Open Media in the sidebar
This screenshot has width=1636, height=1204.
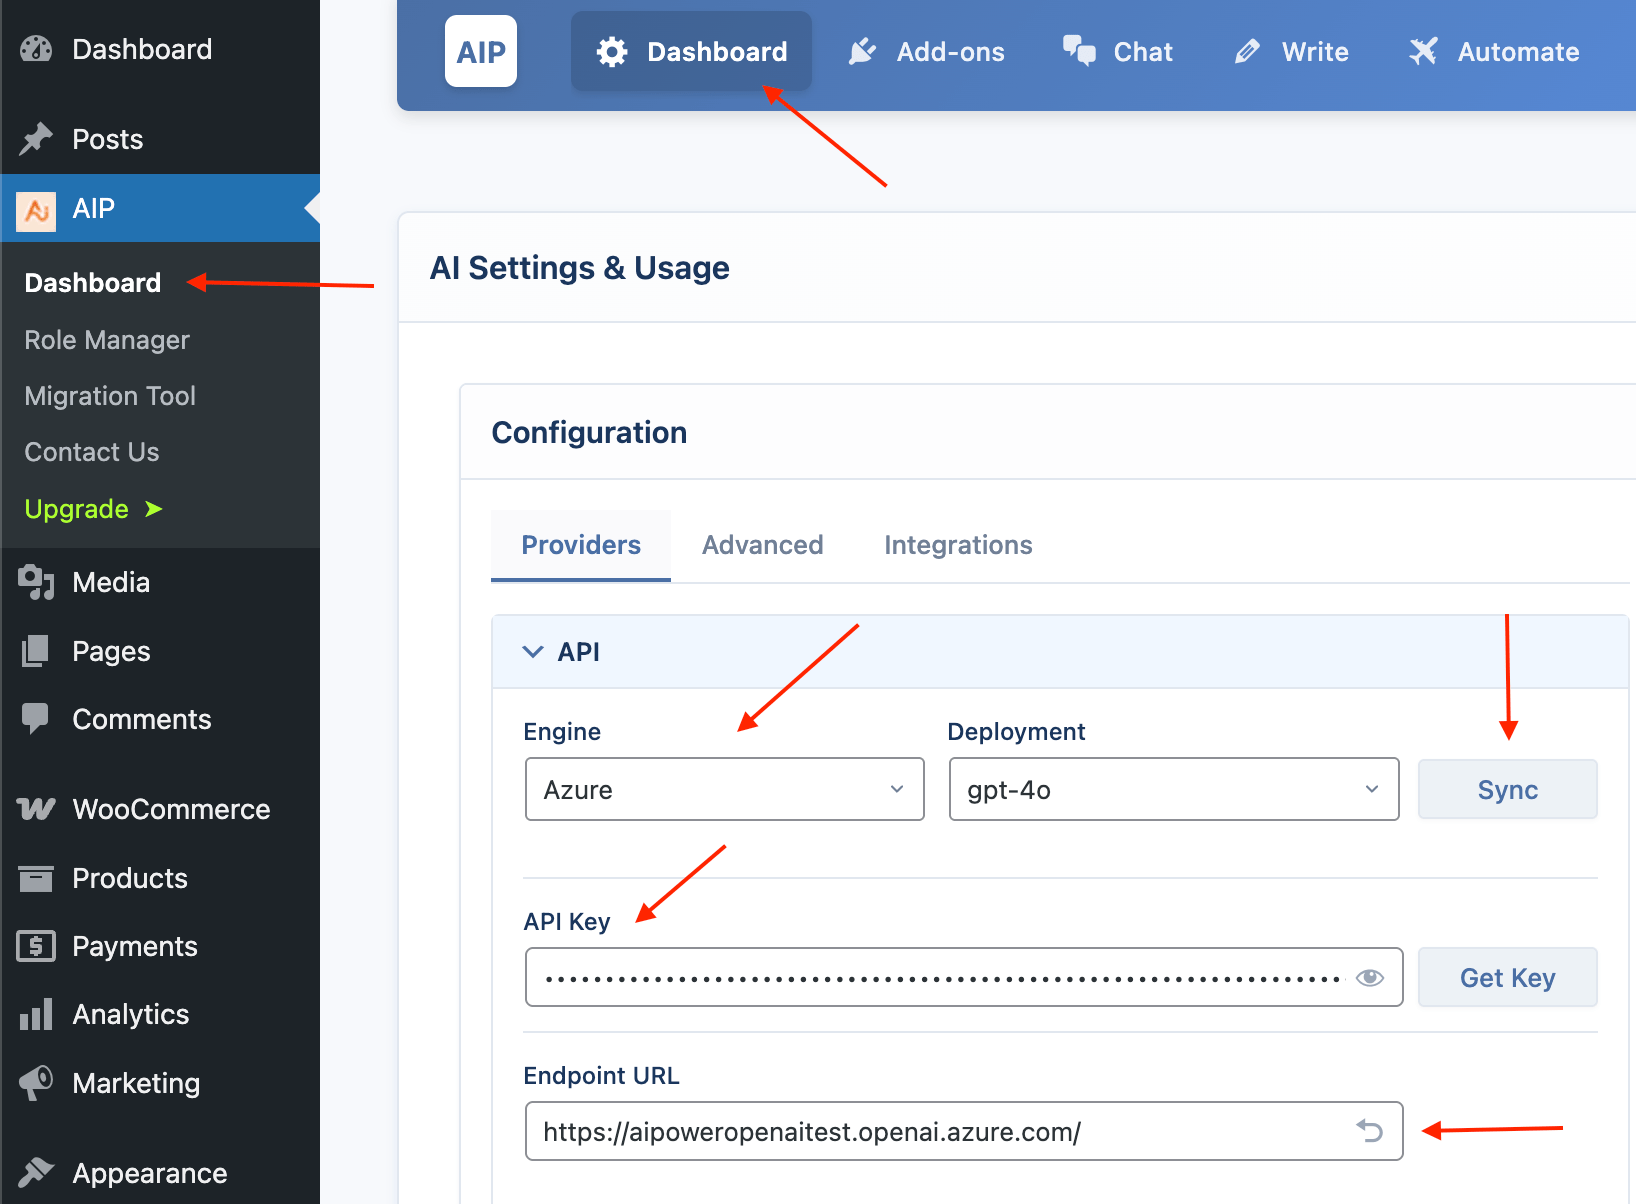tap(111, 582)
